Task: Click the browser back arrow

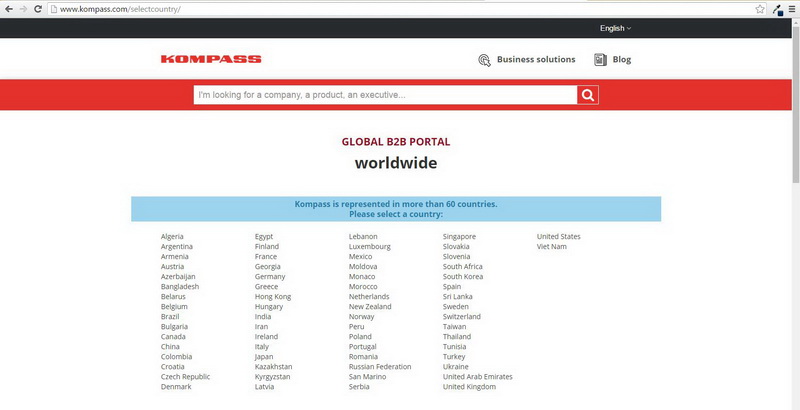Action: [9, 9]
